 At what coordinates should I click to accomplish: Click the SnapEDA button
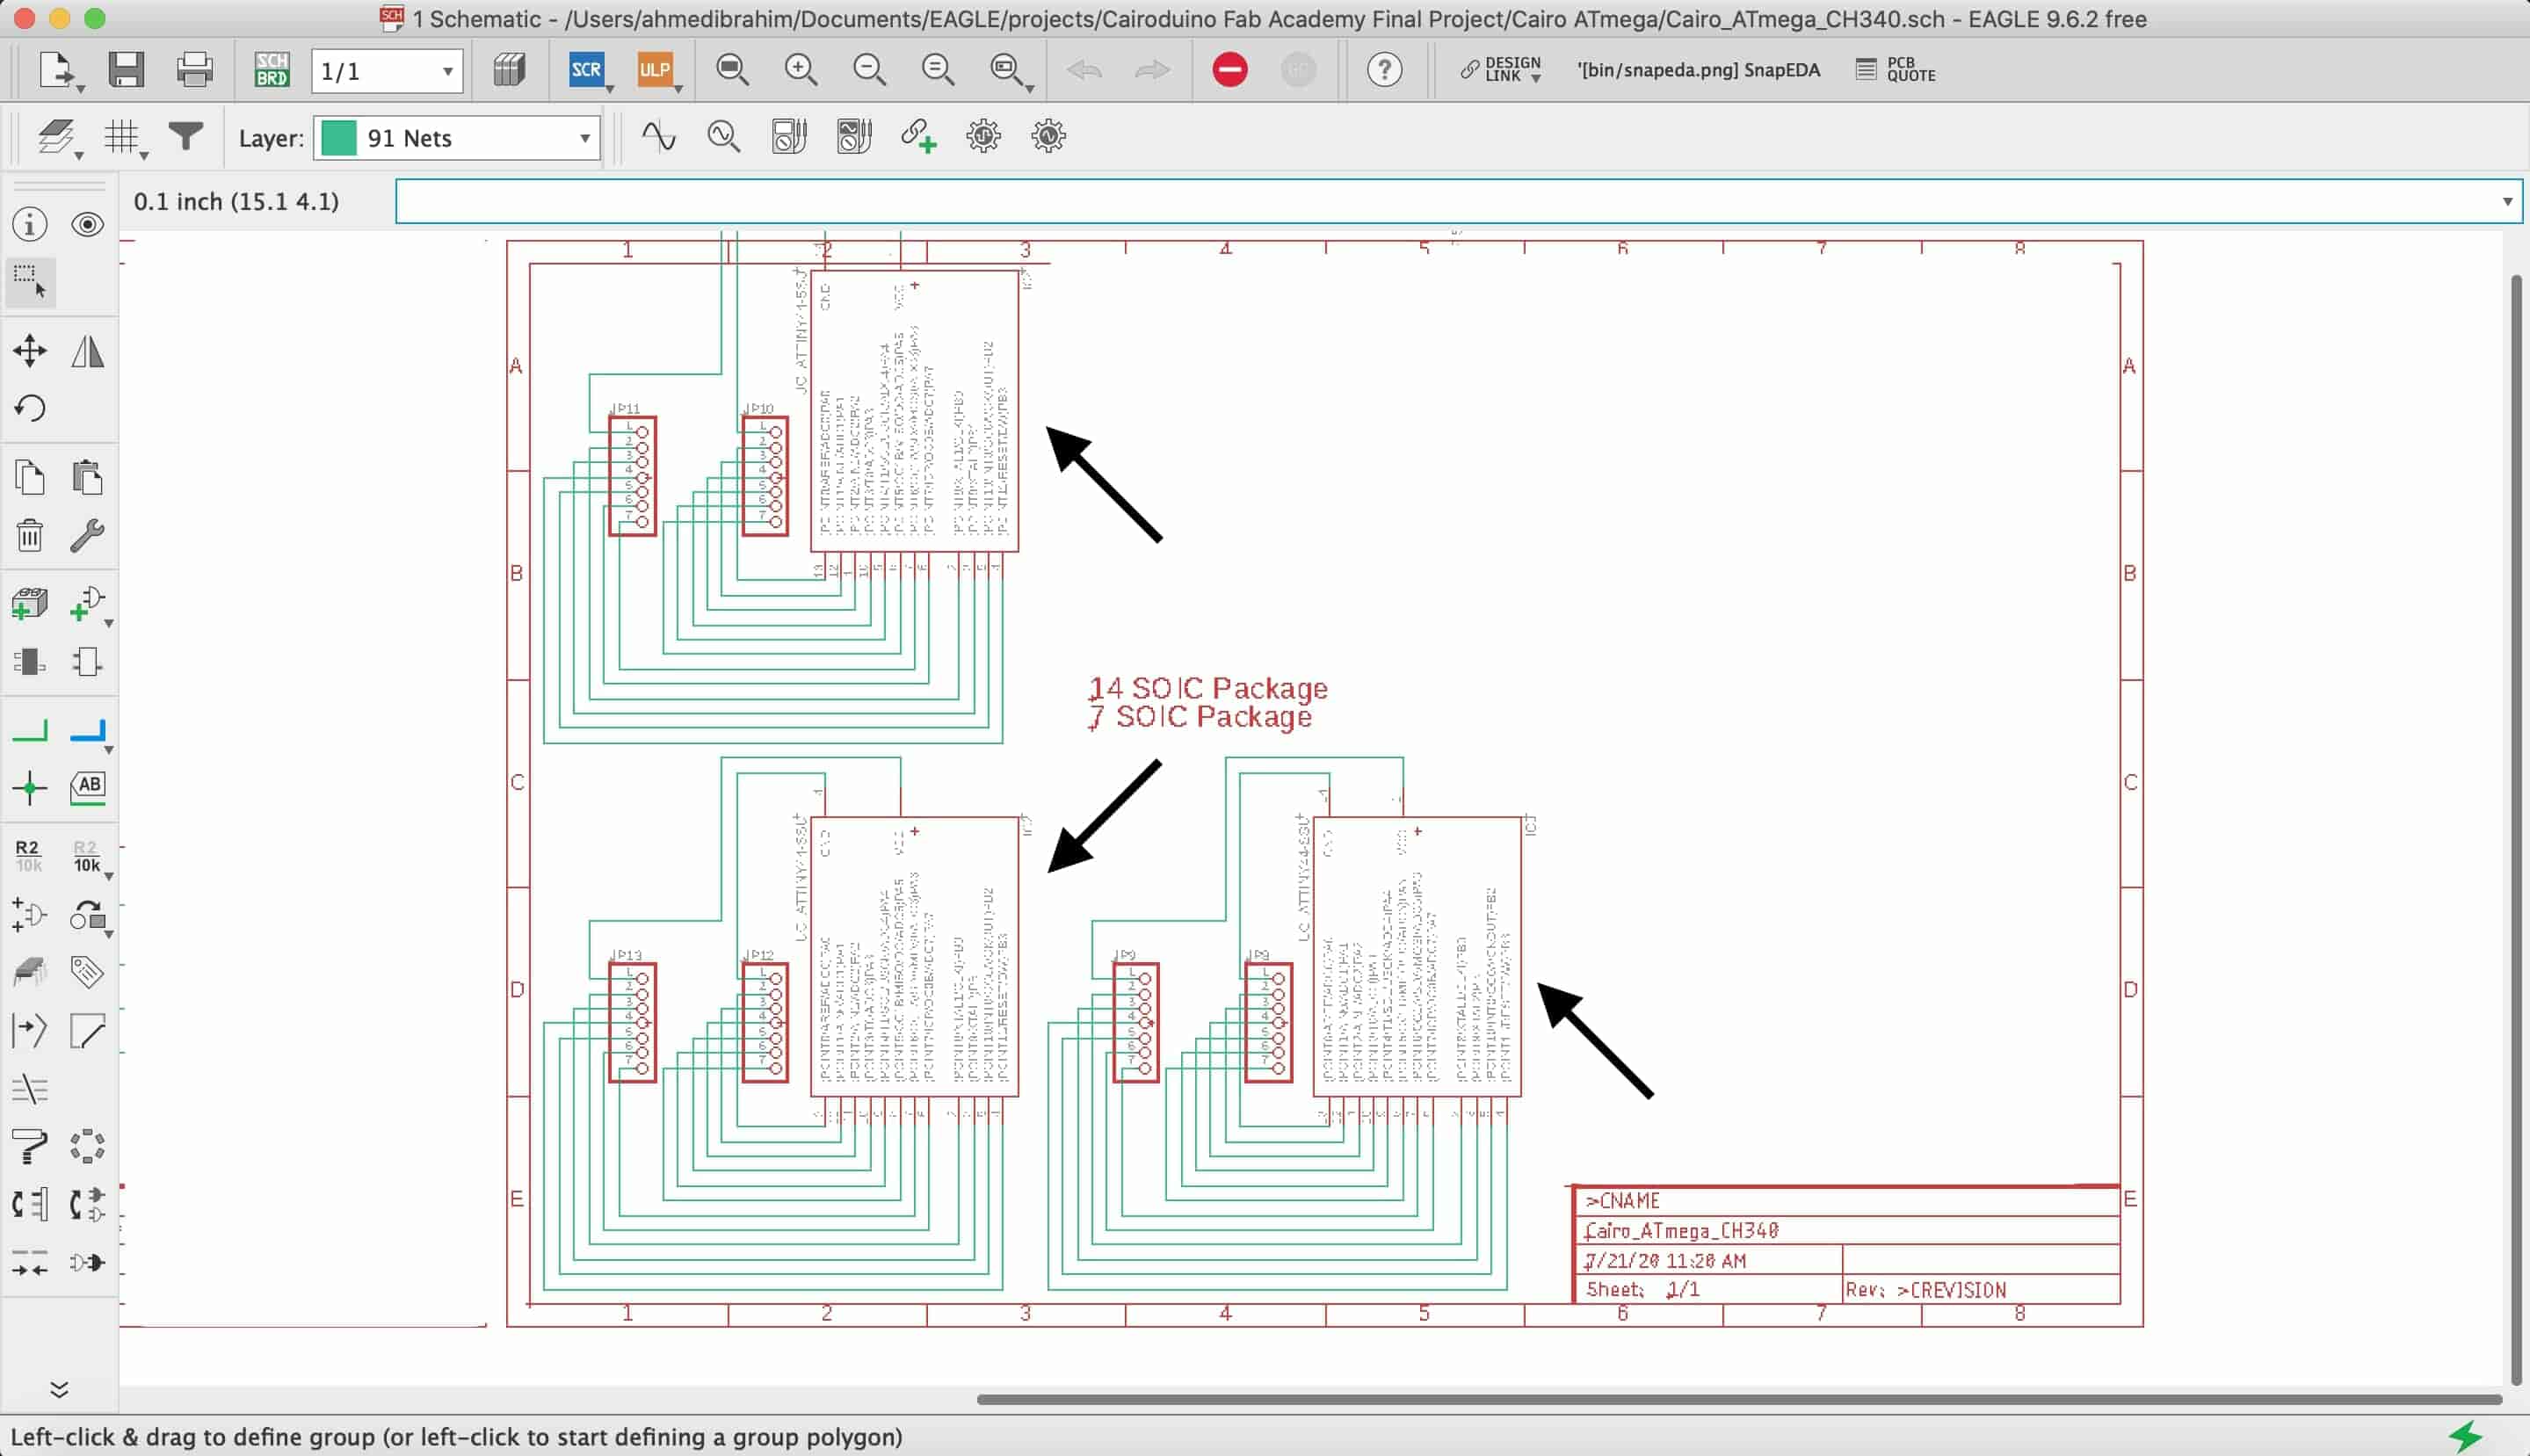(x=1698, y=70)
